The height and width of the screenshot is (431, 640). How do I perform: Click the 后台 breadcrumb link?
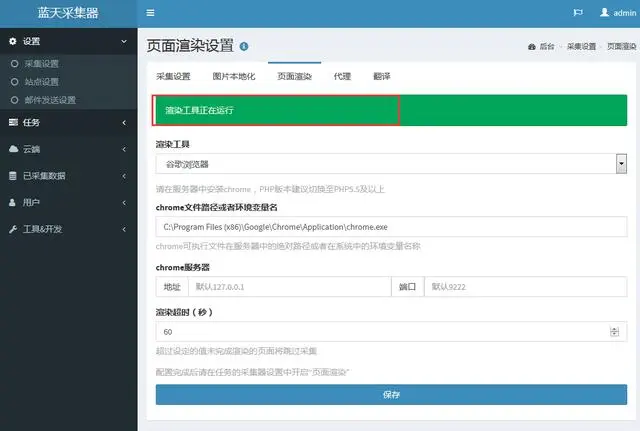coord(547,47)
